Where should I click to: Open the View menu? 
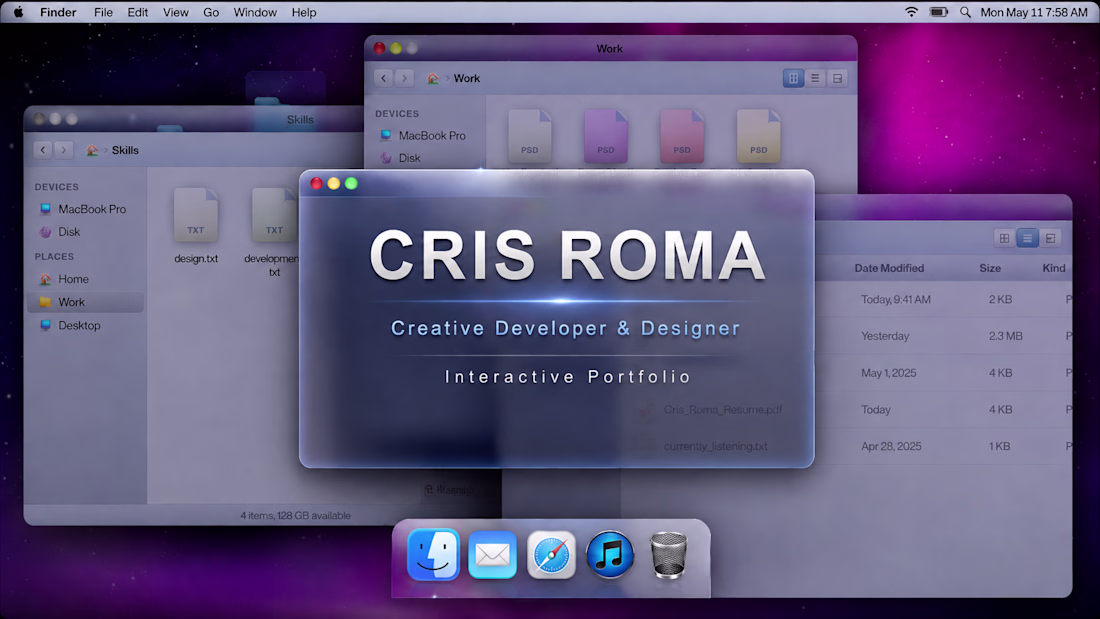pos(175,12)
